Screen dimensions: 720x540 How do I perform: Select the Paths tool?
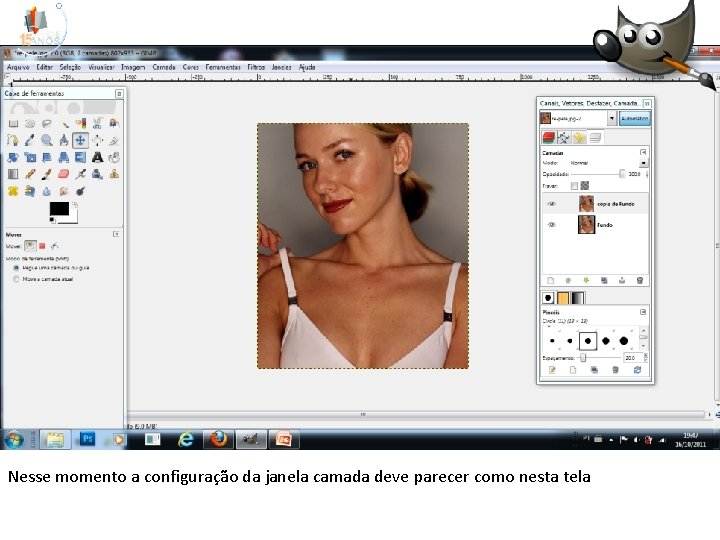pos(13,140)
